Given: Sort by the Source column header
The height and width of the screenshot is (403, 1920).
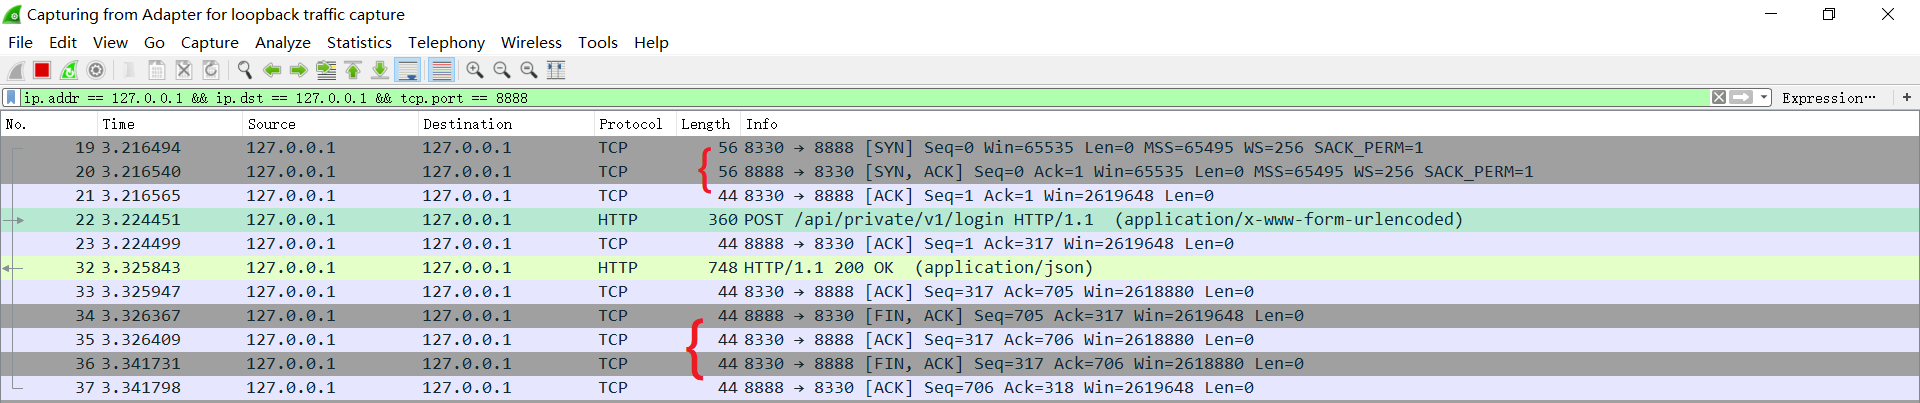Looking at the screenshot, I should pos(331,124).
